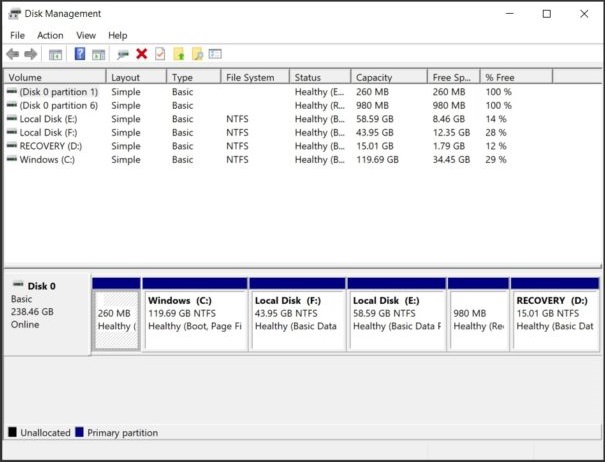The width and height of the screenshot is (605, 462).
Task: Click the Disk Management title bar app icon
Action: (13, 13)
